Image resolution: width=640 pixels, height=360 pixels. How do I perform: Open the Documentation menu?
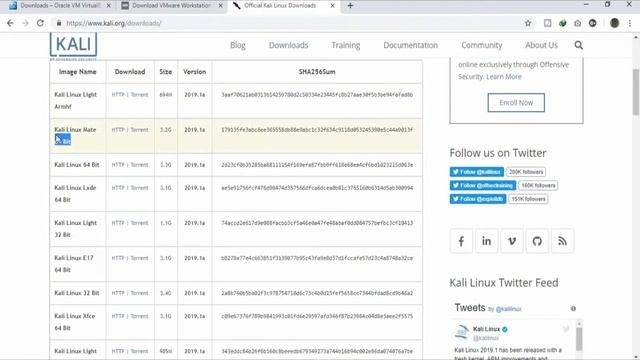coord(411,45)
